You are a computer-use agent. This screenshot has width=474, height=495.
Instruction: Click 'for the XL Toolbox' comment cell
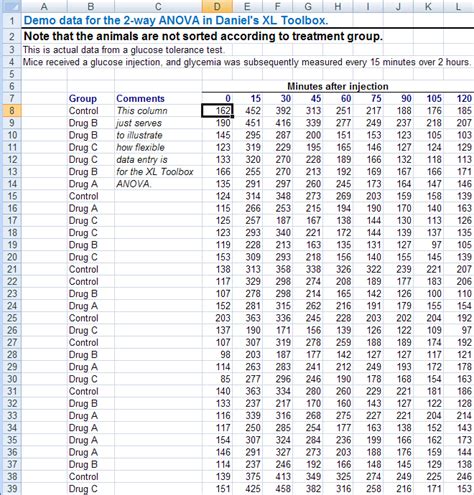coord(155,172)
